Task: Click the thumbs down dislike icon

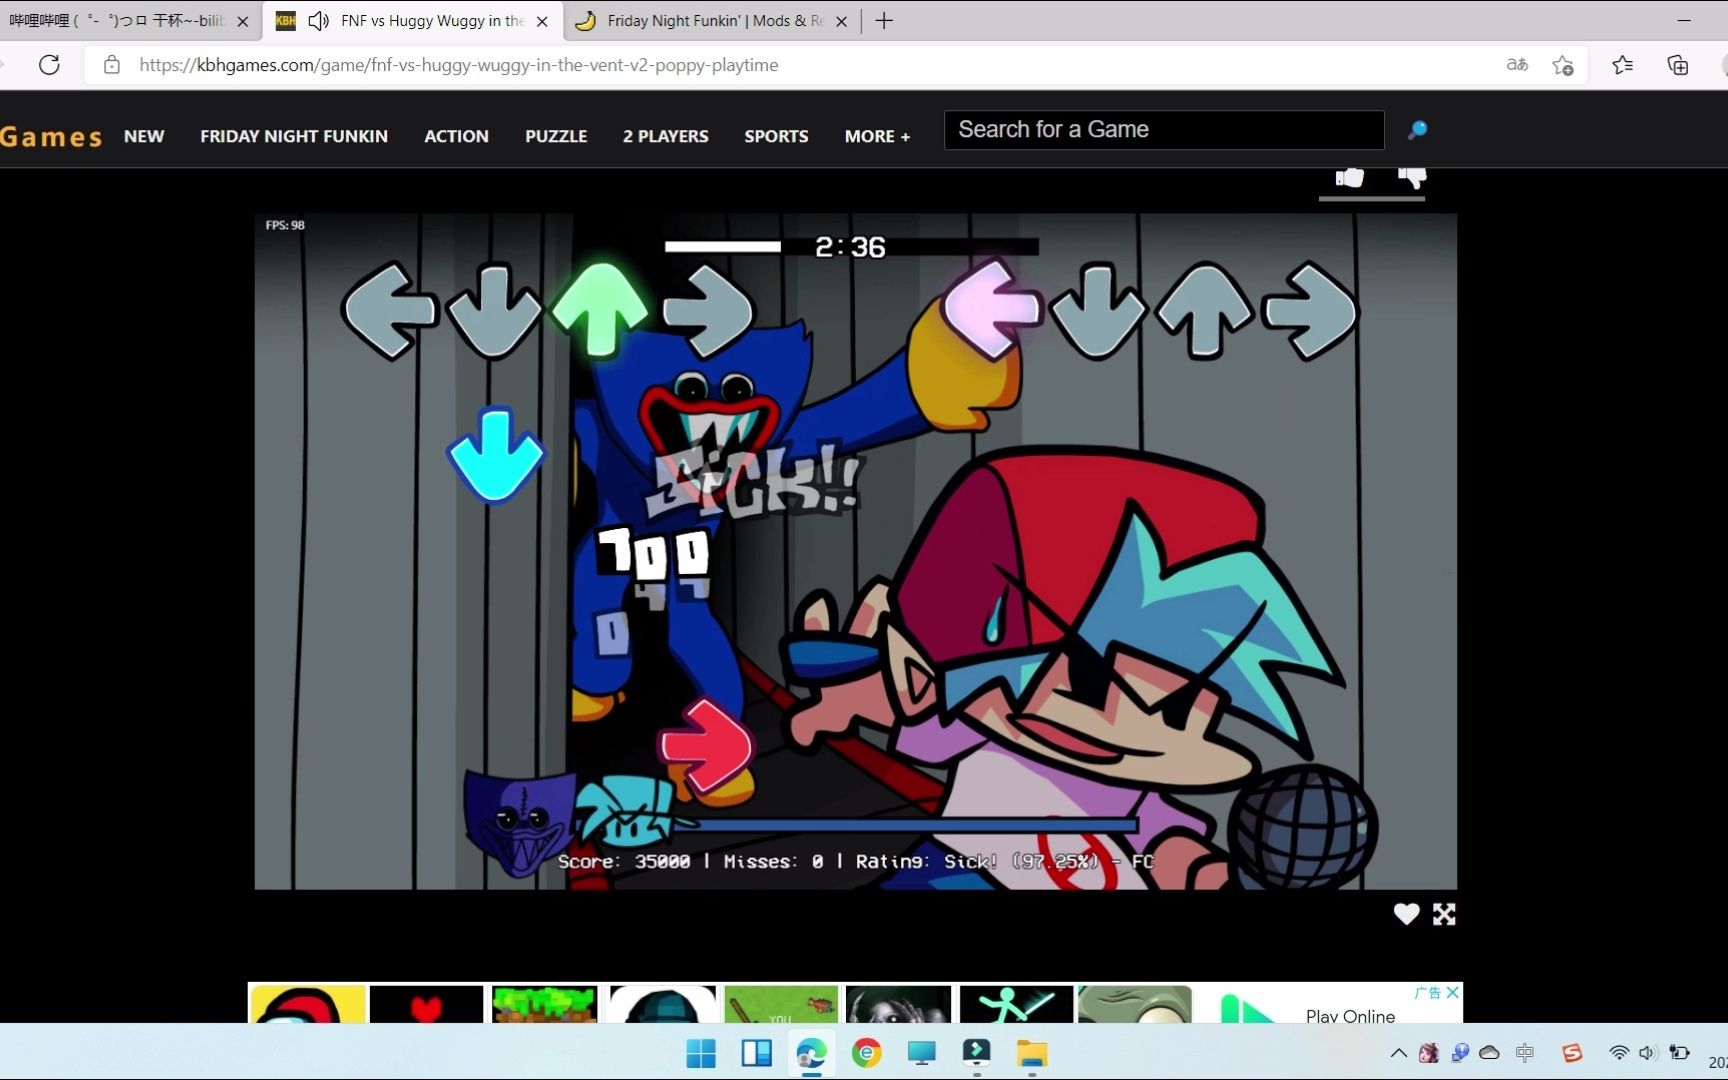Action: [x=1412, y=178]
